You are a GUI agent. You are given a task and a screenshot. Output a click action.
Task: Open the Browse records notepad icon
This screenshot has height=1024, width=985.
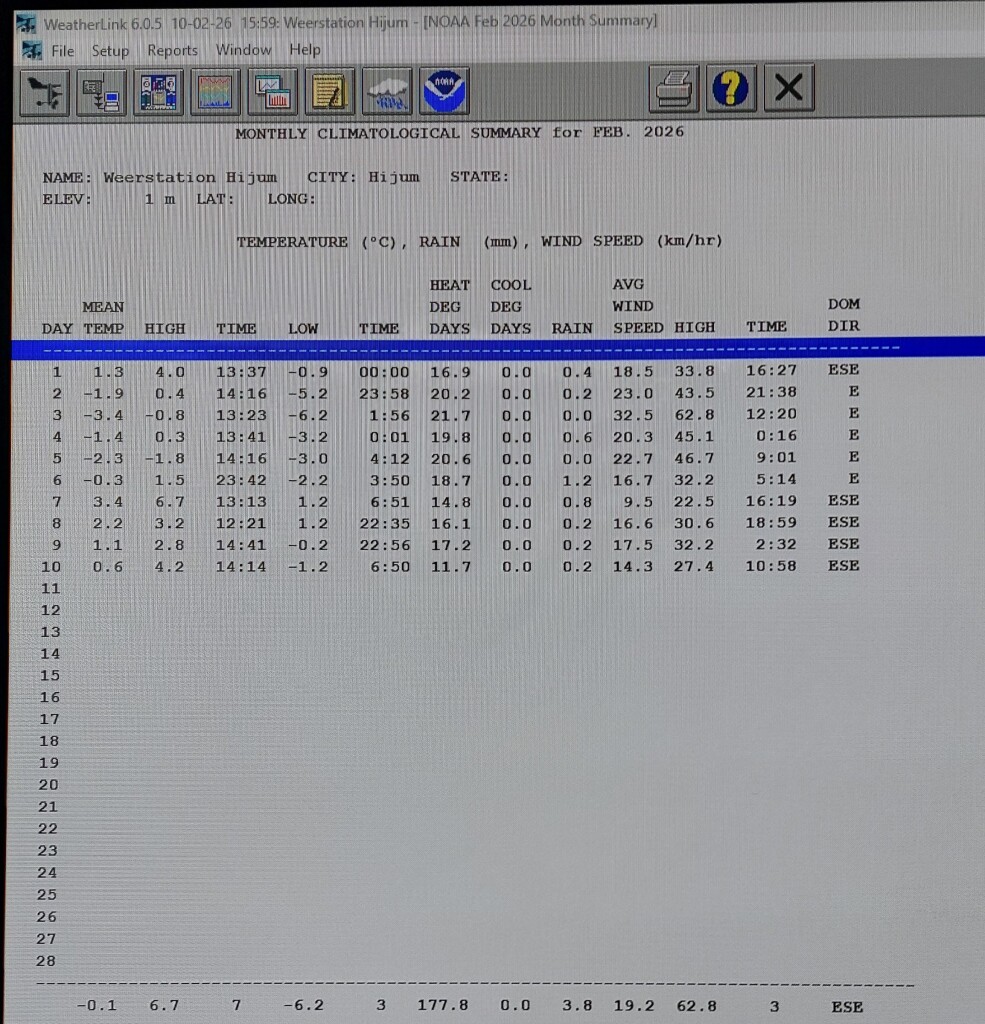(330, 91)
